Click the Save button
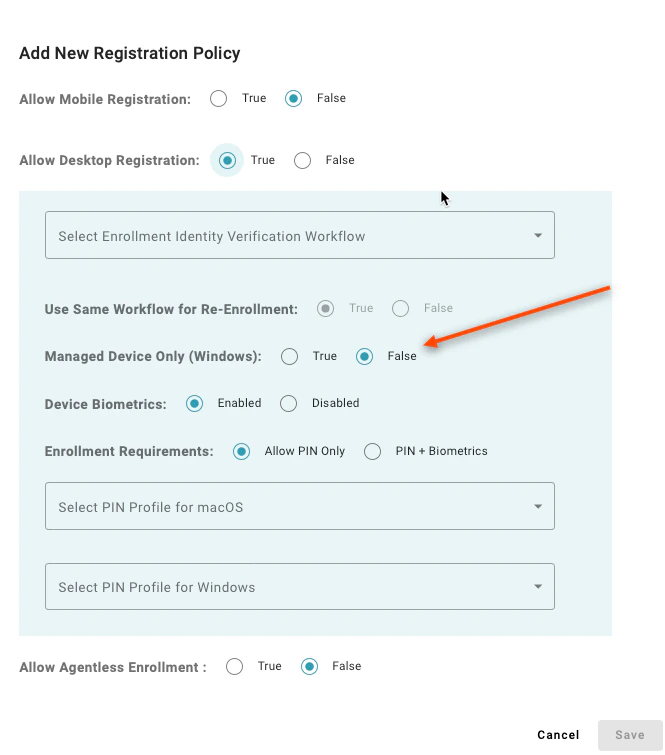The width and height of the screenshot is (665, 755). [x=630, y=735]
